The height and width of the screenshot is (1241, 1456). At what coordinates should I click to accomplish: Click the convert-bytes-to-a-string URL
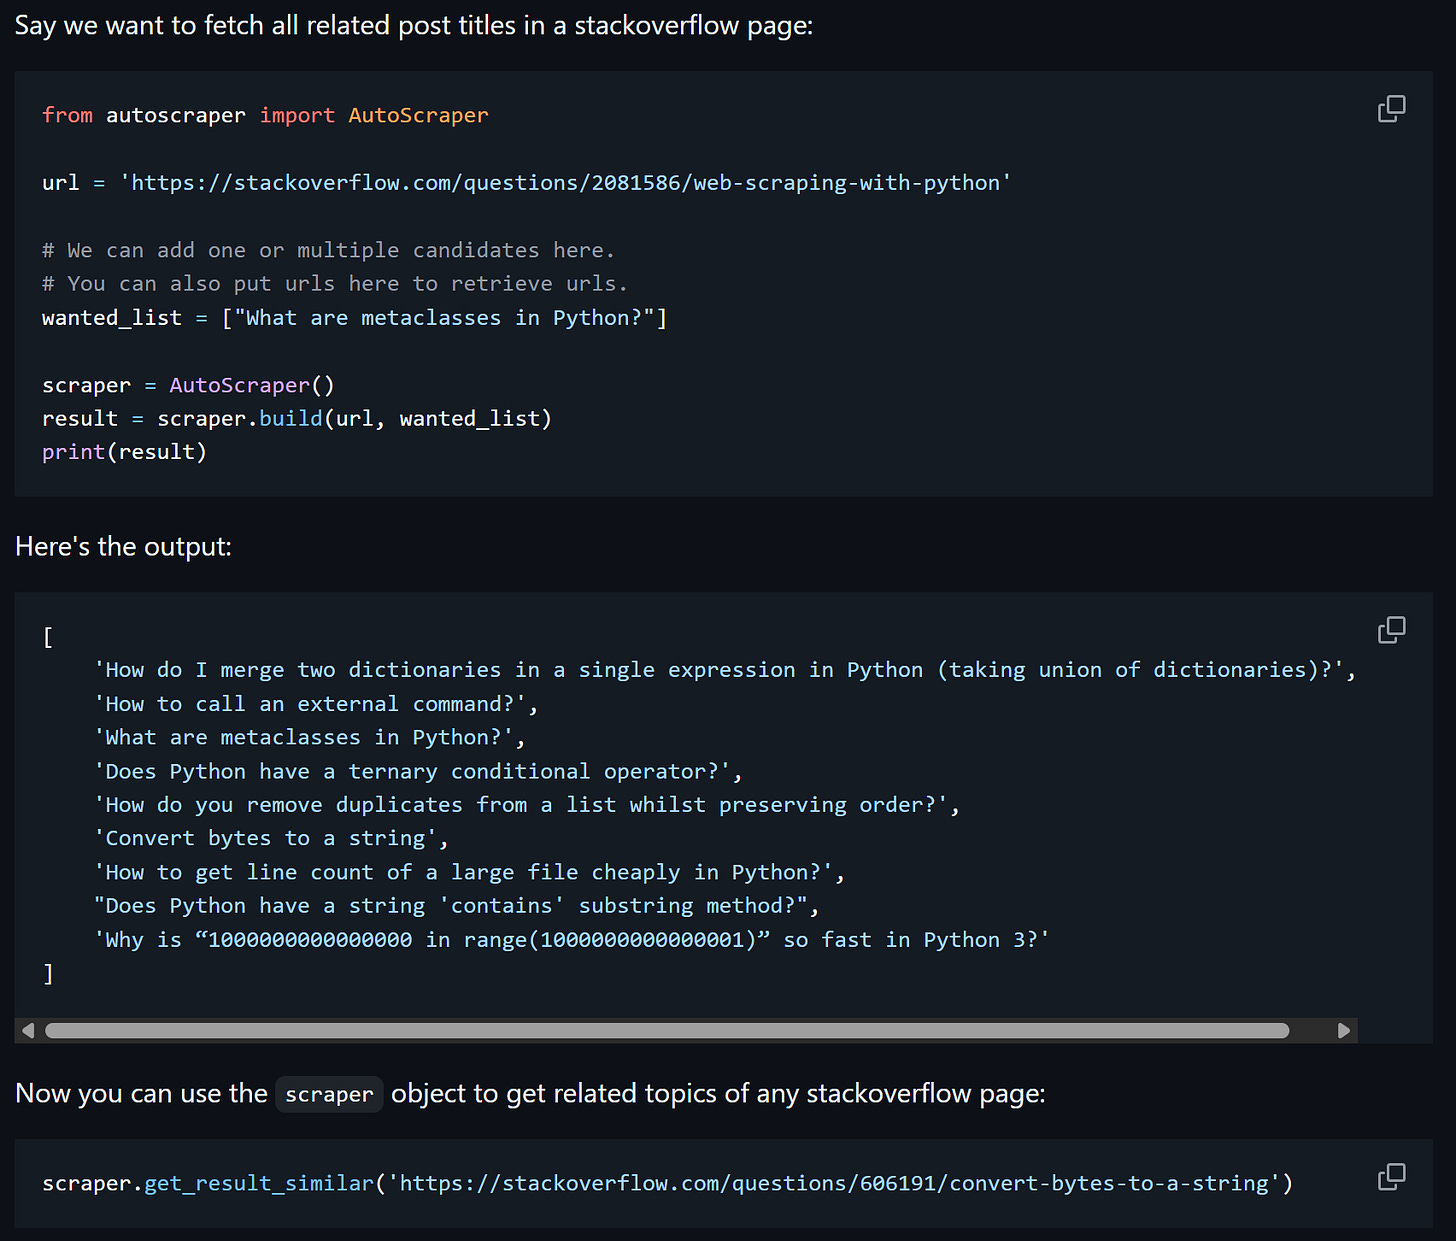[834, 1183]
